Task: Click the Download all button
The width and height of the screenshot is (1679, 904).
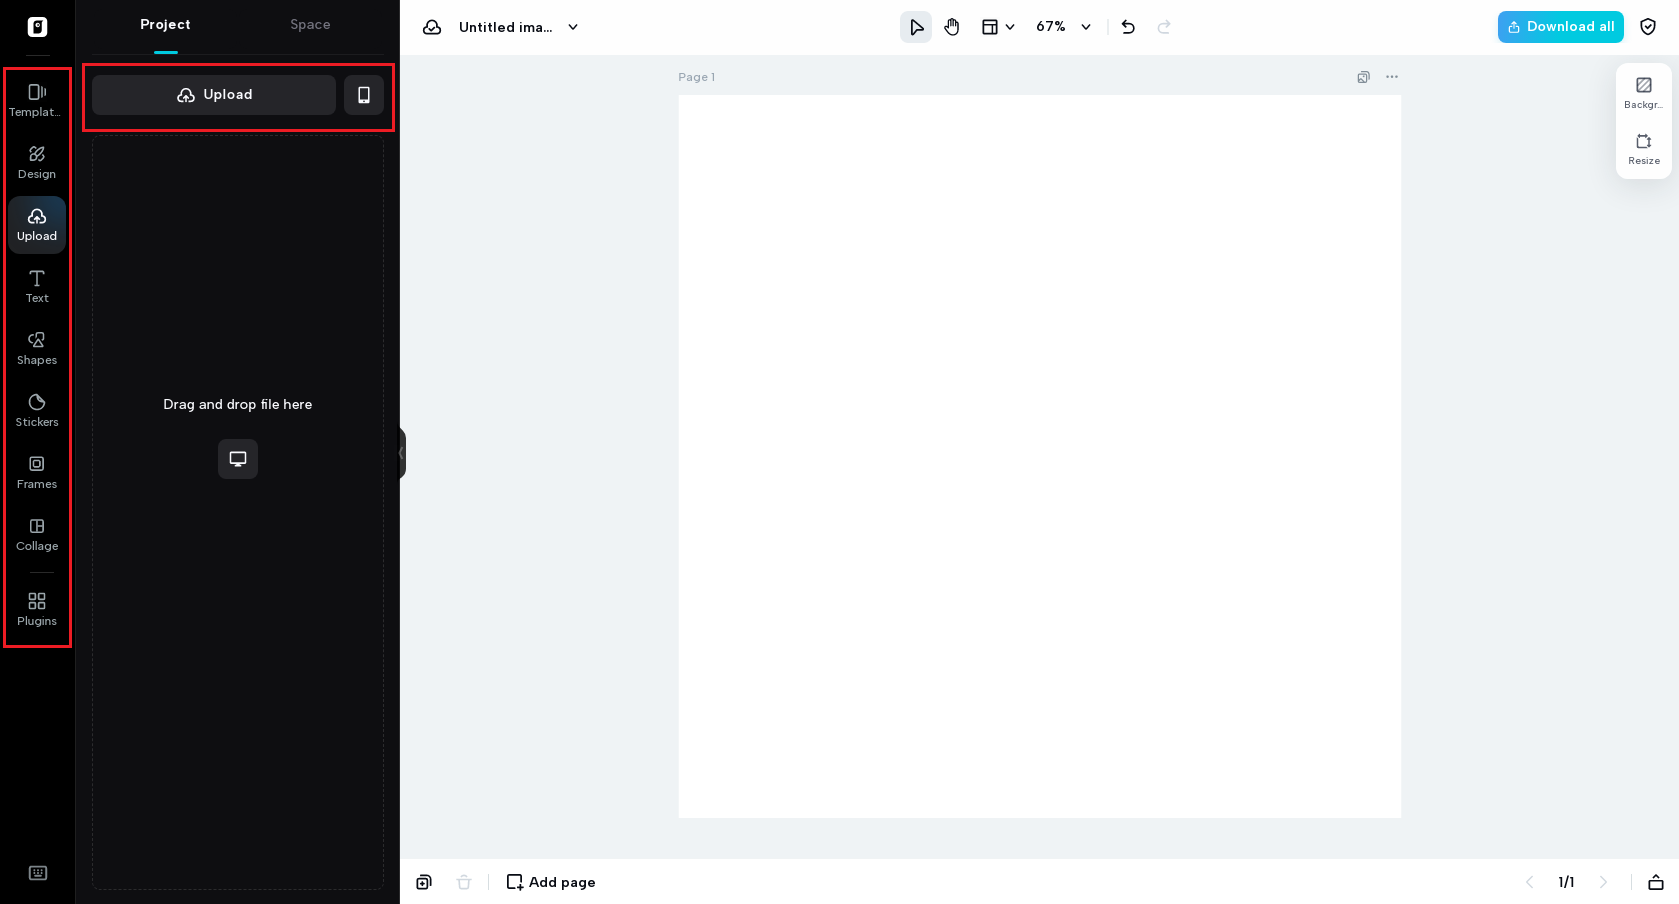Action: click(1560, 27)
